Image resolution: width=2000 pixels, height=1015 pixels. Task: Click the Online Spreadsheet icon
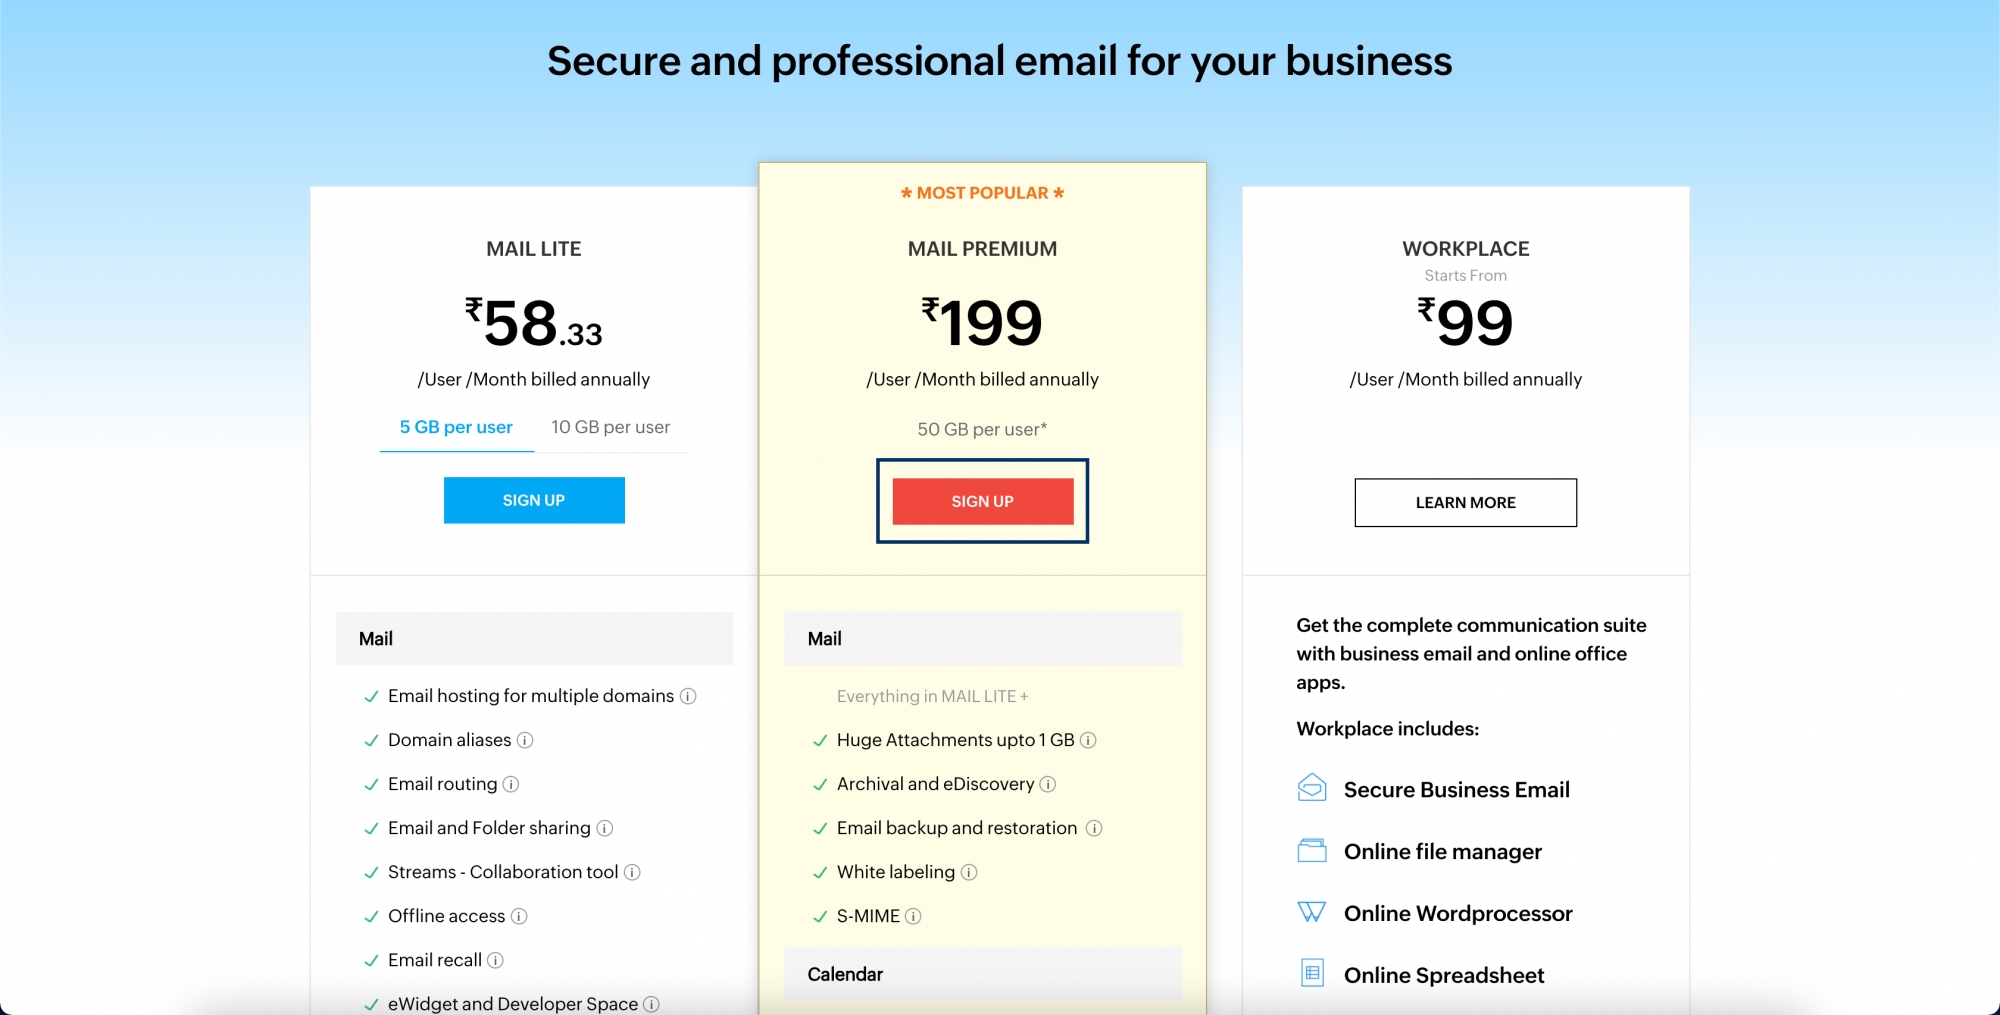1311,973
